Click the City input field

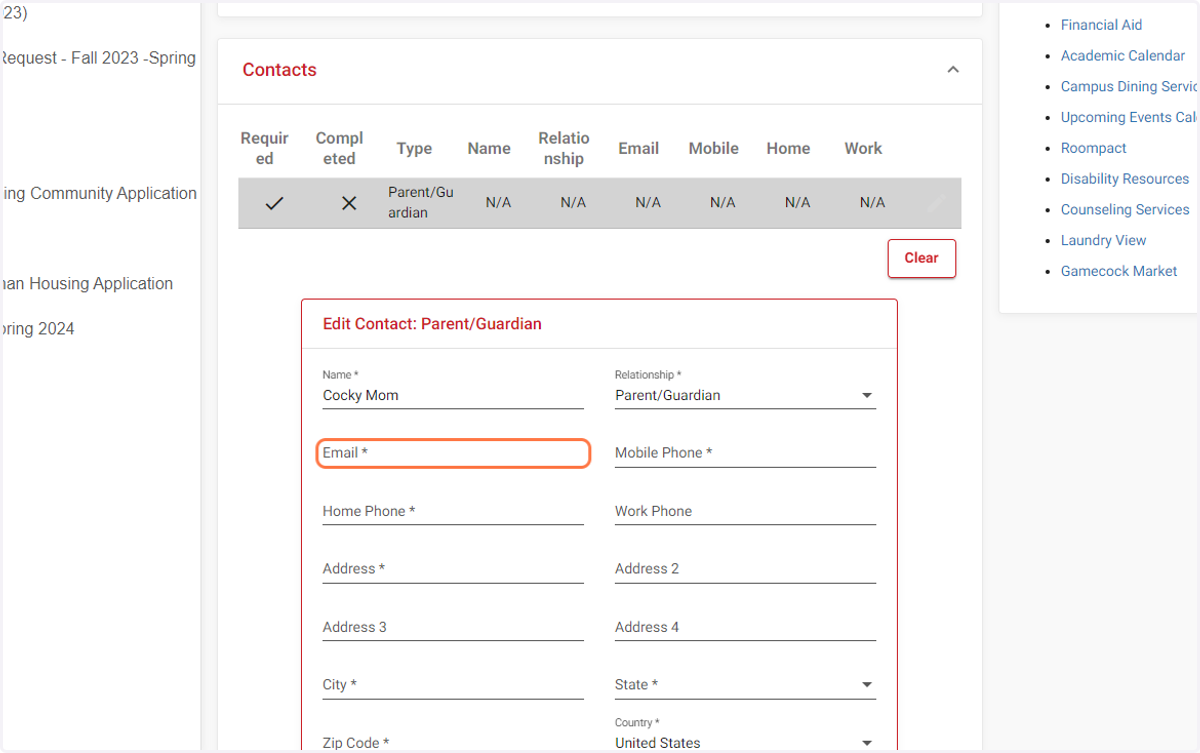[453, 685]
